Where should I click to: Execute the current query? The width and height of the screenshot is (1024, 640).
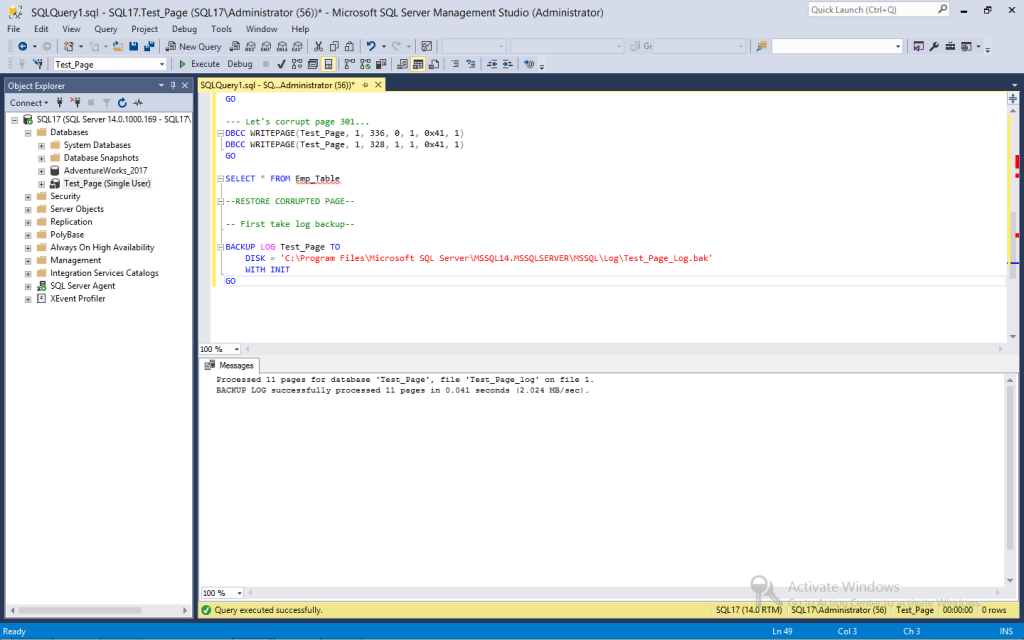pyautogui.click(x=200, y=63)
